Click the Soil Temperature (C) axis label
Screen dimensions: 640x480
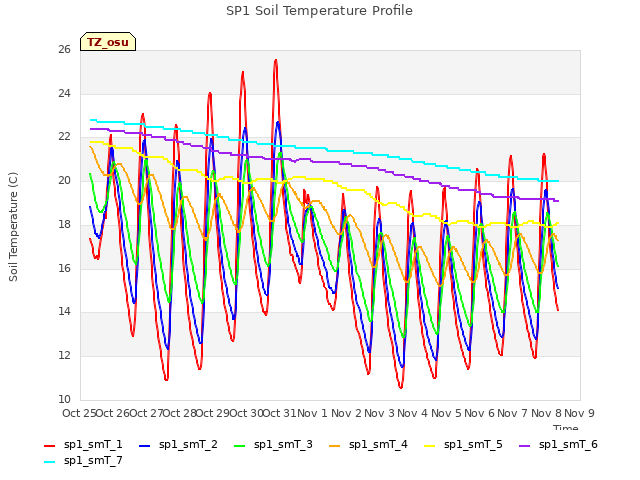pyautogui.click(x=13, y=227)
